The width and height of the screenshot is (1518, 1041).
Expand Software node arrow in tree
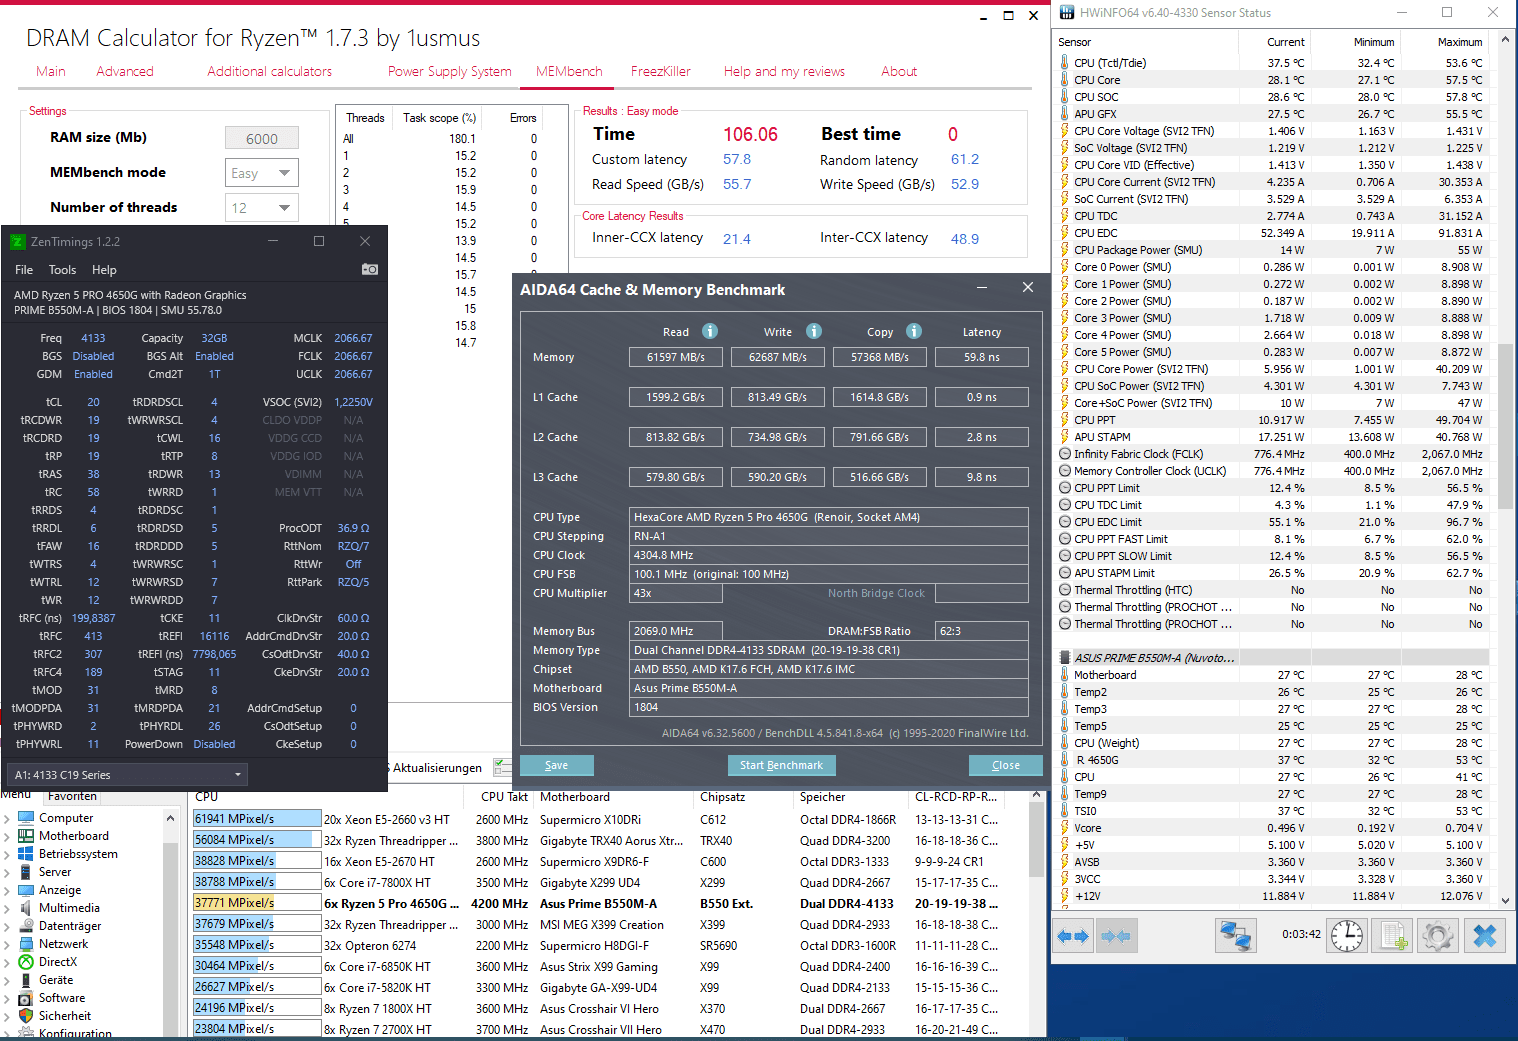[x=7, y=999]
